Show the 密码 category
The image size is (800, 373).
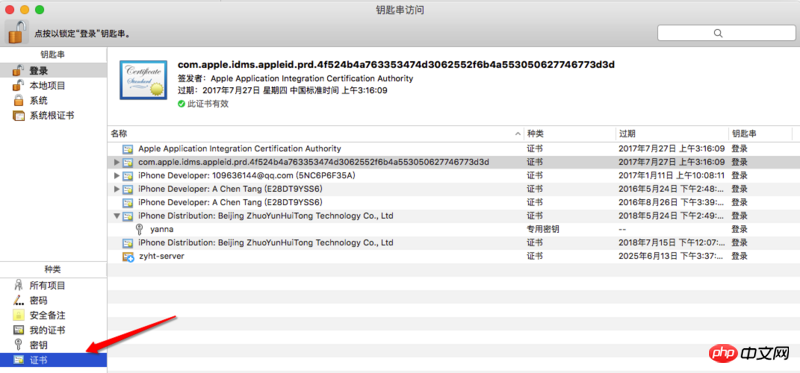point(54,301)
